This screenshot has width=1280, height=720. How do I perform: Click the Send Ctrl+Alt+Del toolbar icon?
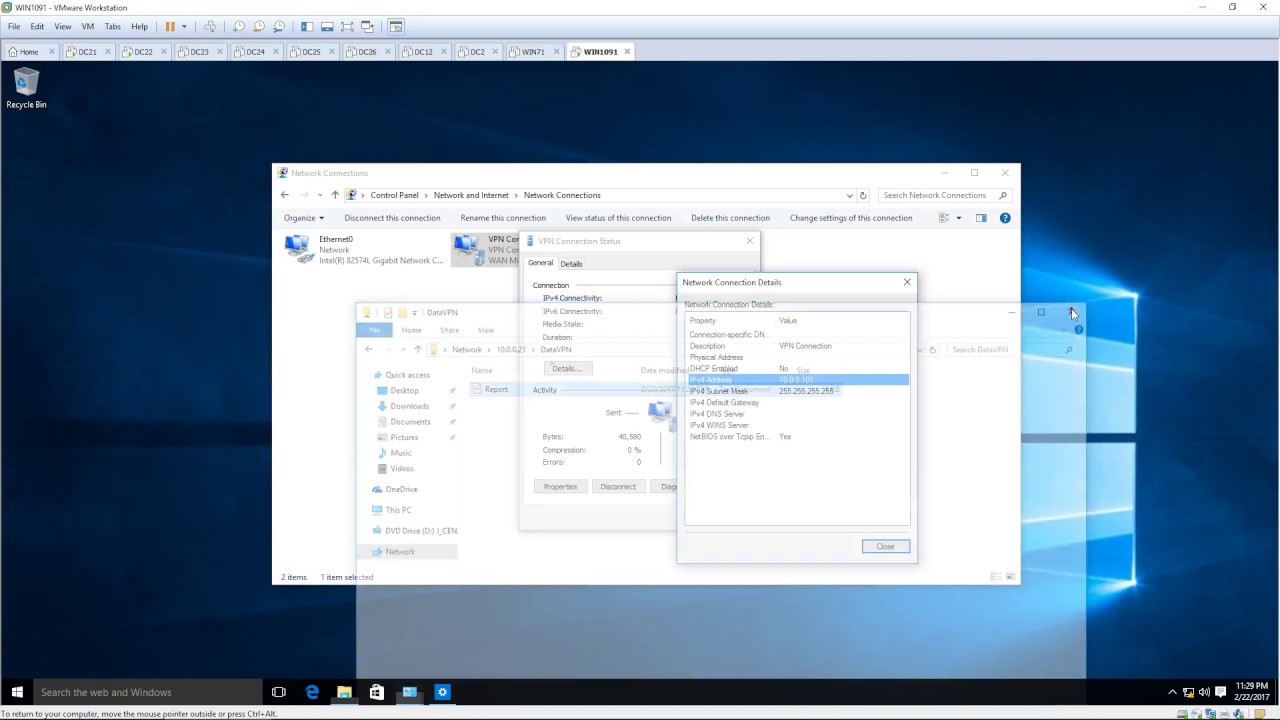click(x=210, y=26)
